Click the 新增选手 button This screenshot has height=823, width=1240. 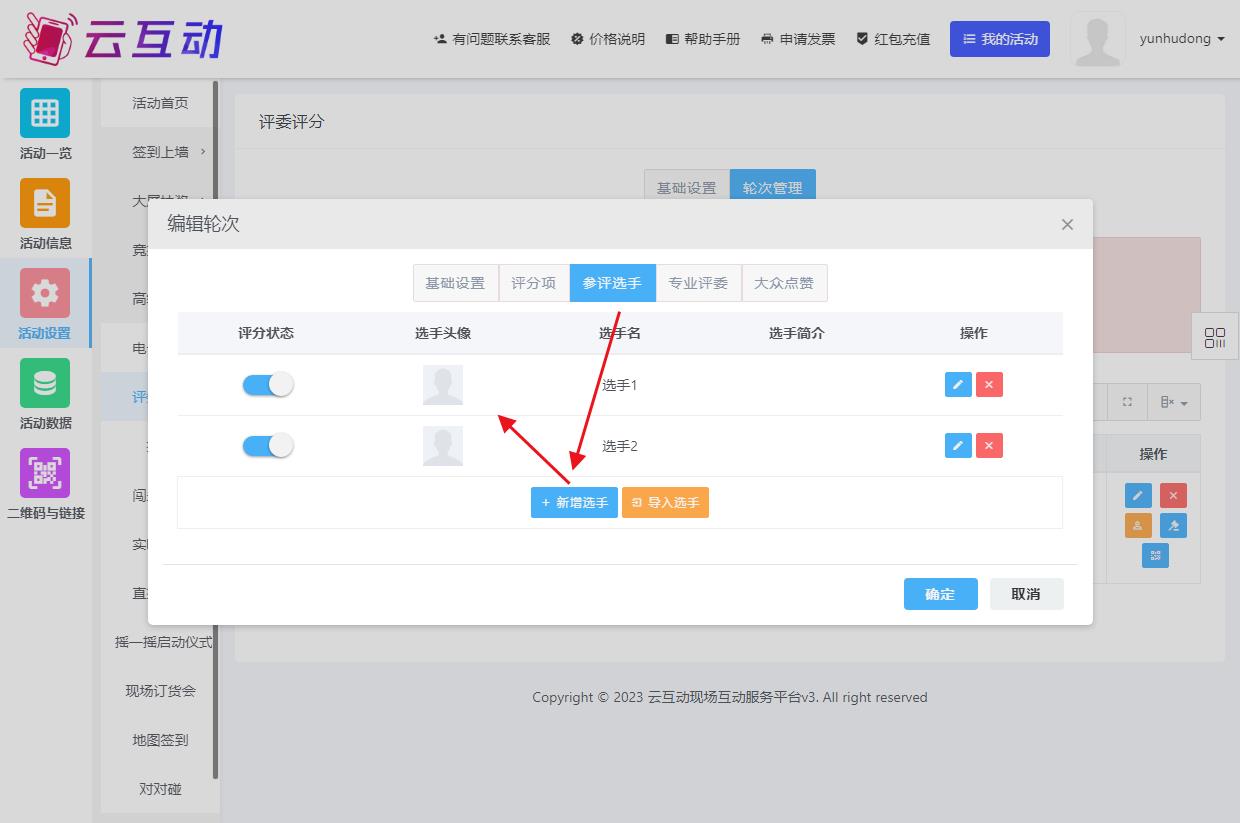tap(574, 502)
